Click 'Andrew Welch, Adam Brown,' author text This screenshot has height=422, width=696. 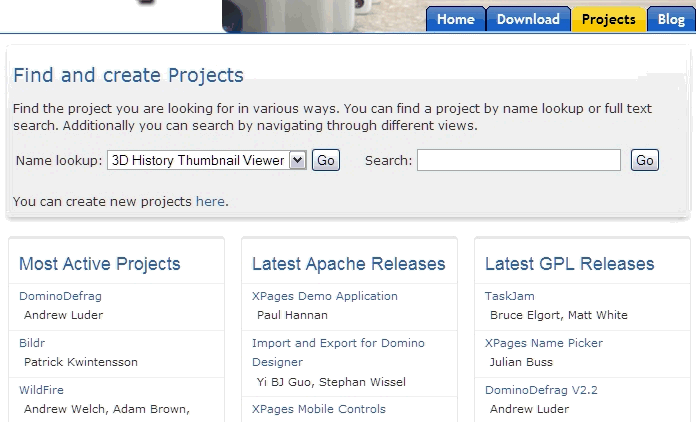(107, 409)
